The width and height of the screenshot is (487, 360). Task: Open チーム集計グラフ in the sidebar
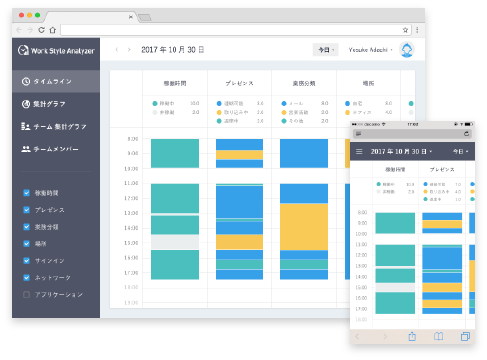[x=56, y=127]
